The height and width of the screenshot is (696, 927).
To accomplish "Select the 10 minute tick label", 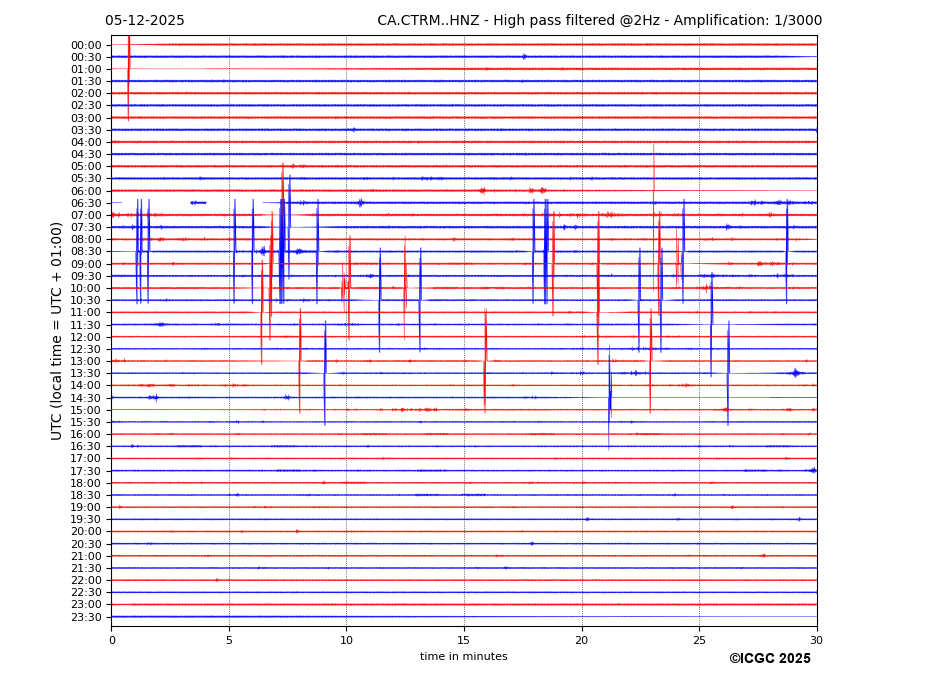I will click(x=347, y=639).
